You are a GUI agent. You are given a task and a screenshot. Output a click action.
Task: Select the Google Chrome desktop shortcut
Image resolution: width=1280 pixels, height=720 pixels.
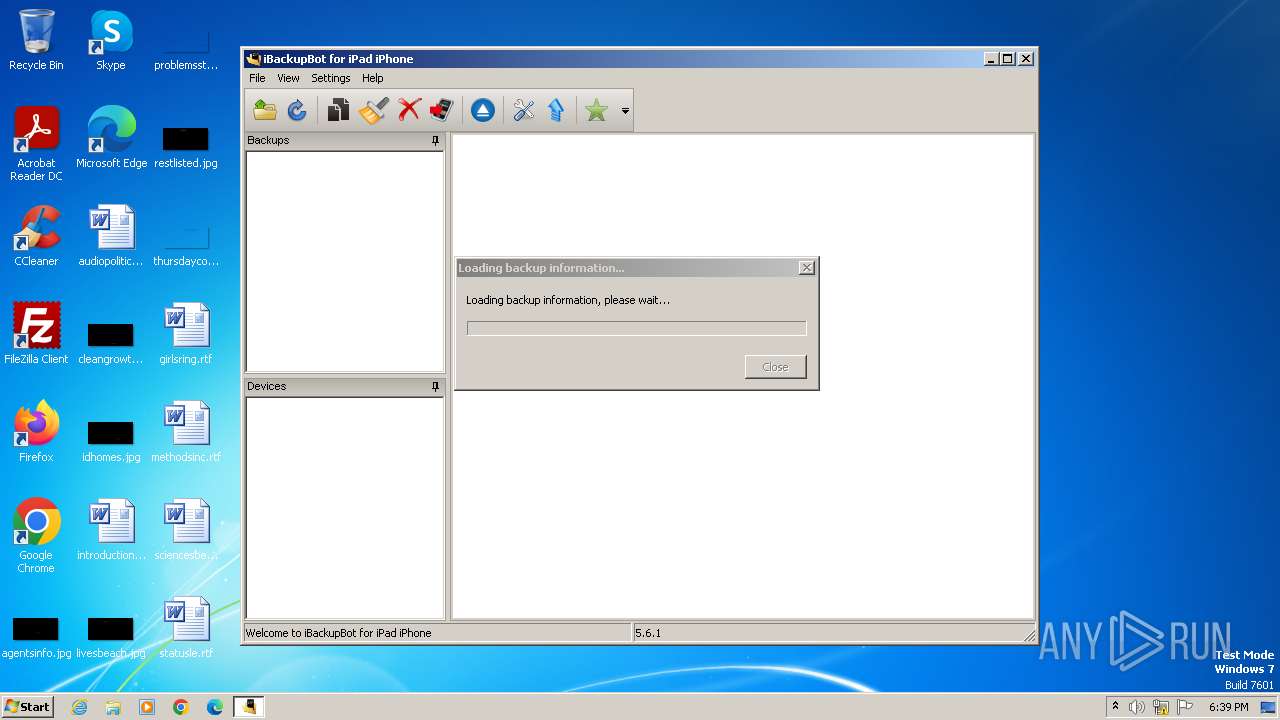[36, 536]
